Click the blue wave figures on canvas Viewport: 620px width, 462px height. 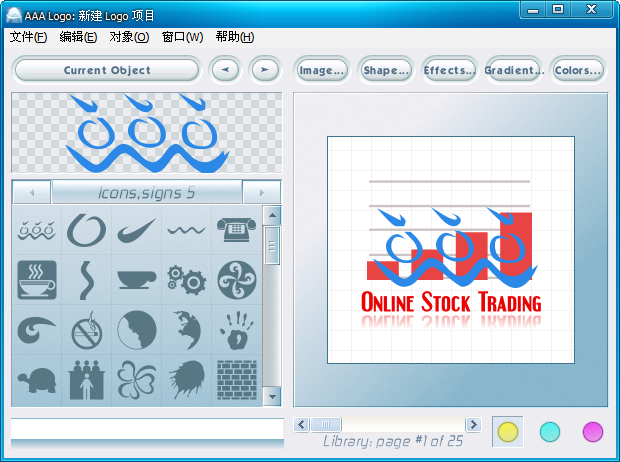pyautogui.click(x=455, y=247)
